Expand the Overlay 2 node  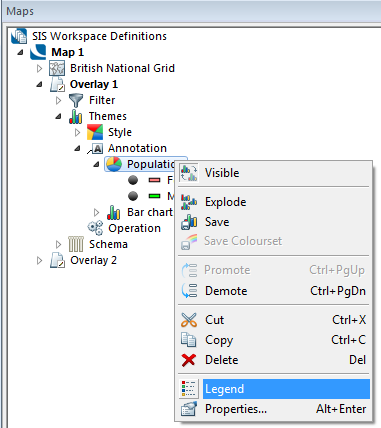point(40,260)
